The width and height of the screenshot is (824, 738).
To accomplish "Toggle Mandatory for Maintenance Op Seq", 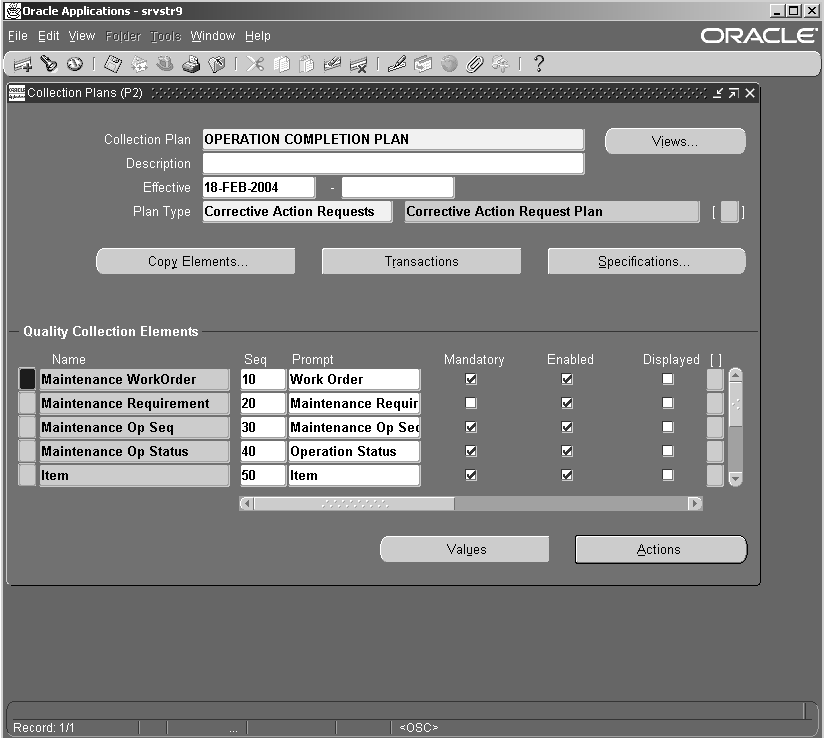I will (x=471, y=427).
